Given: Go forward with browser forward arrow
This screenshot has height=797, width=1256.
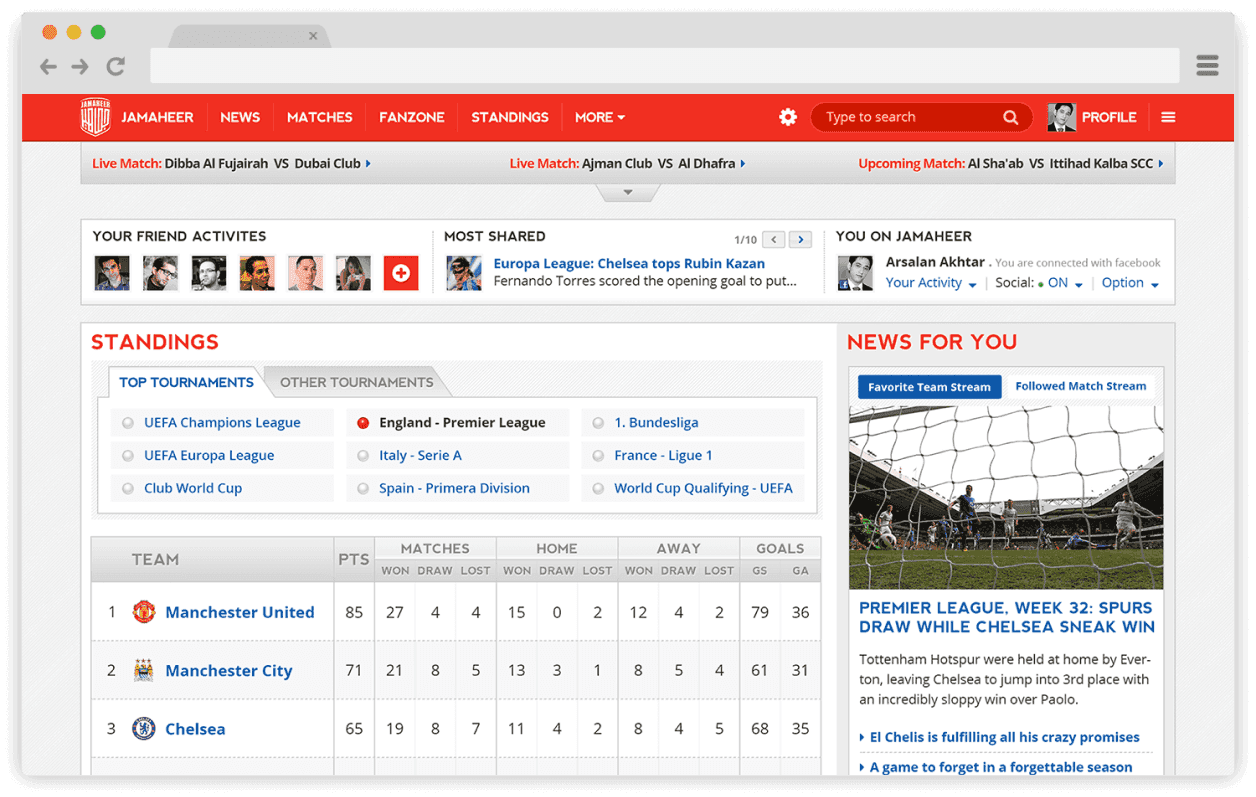Looking at the screenshot, I should point(80,67).
